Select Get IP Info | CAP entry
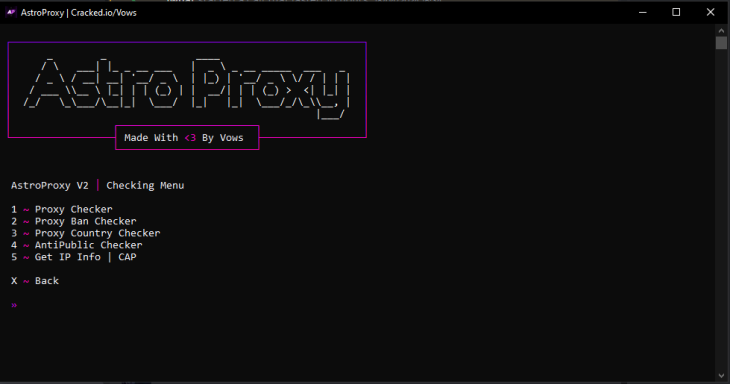Screen dimensions: 730x384 click(x=74, y=257)
